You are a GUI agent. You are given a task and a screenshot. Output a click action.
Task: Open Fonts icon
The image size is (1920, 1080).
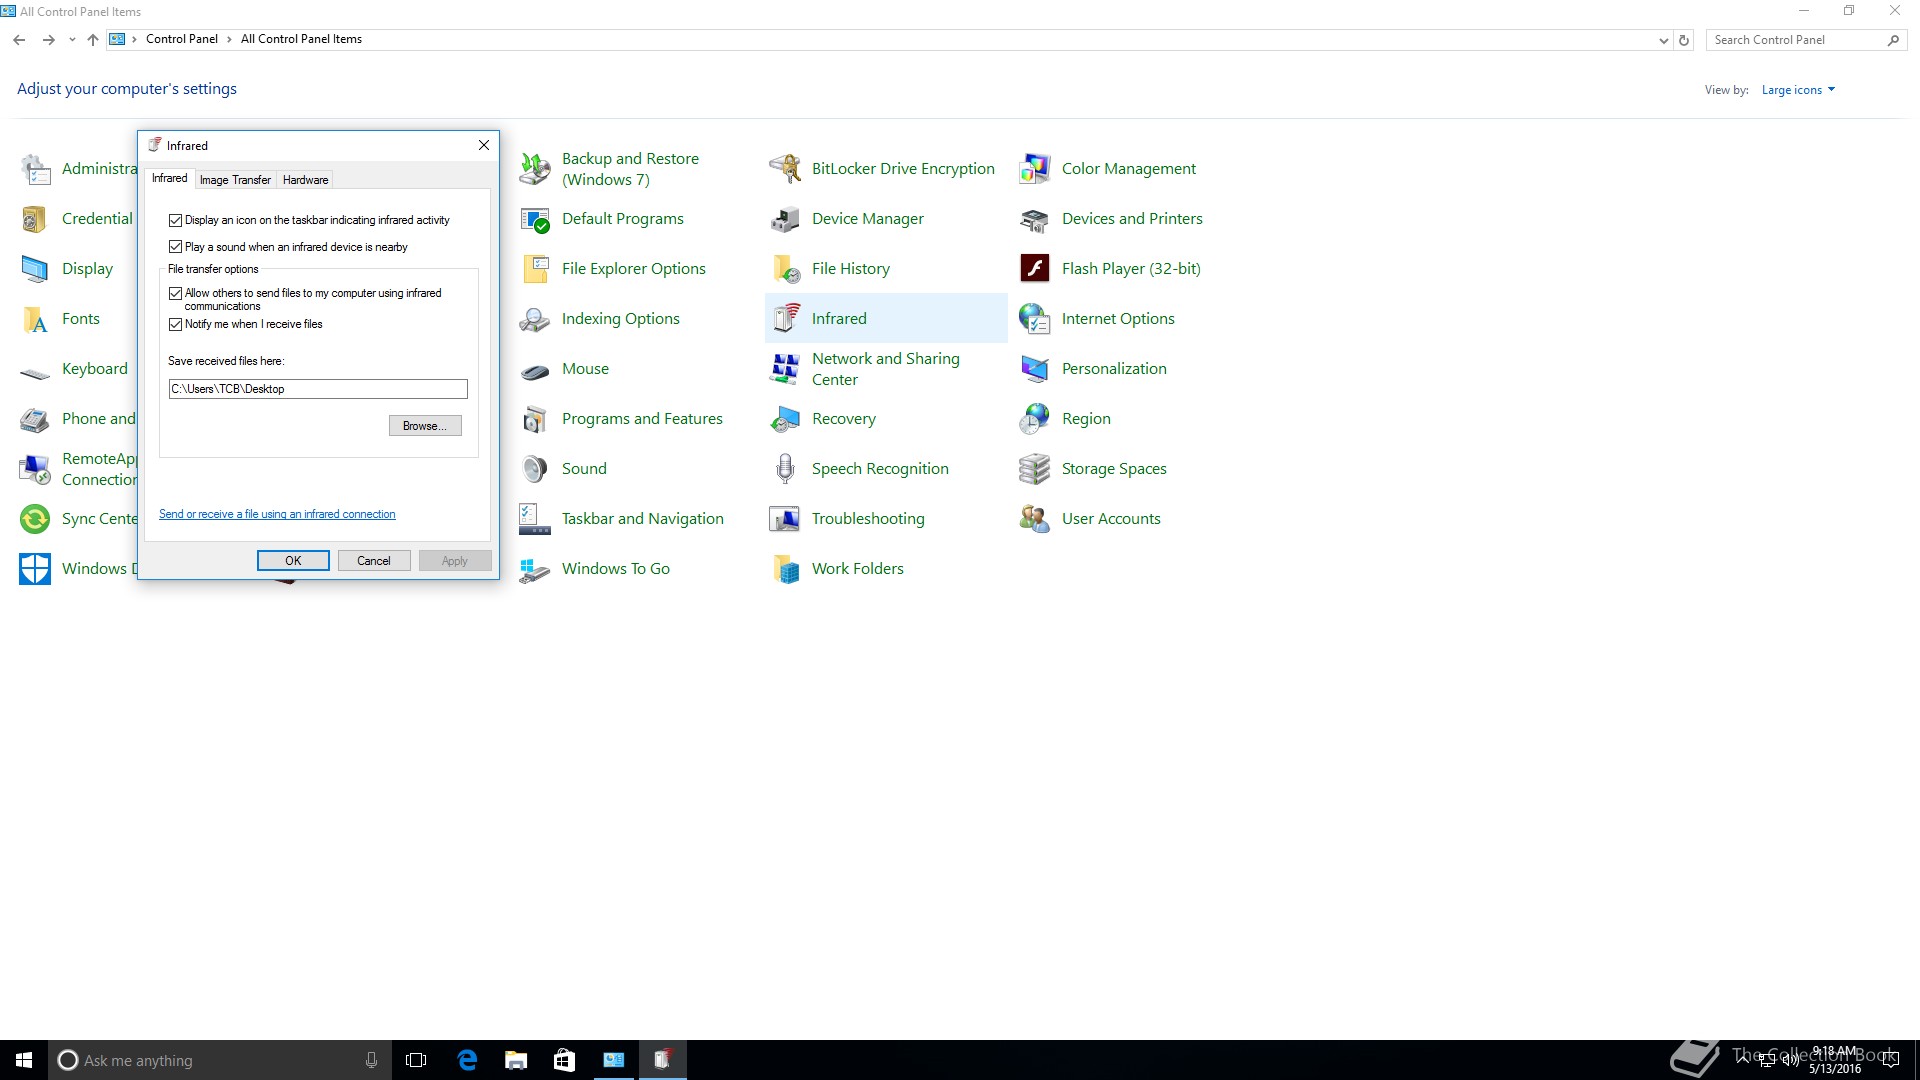coord(35,319)
